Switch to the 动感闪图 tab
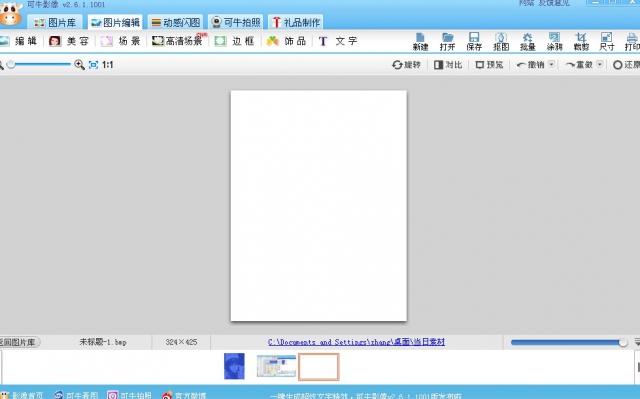The width and height of the screenshot is (640, 399). point(176,22)
